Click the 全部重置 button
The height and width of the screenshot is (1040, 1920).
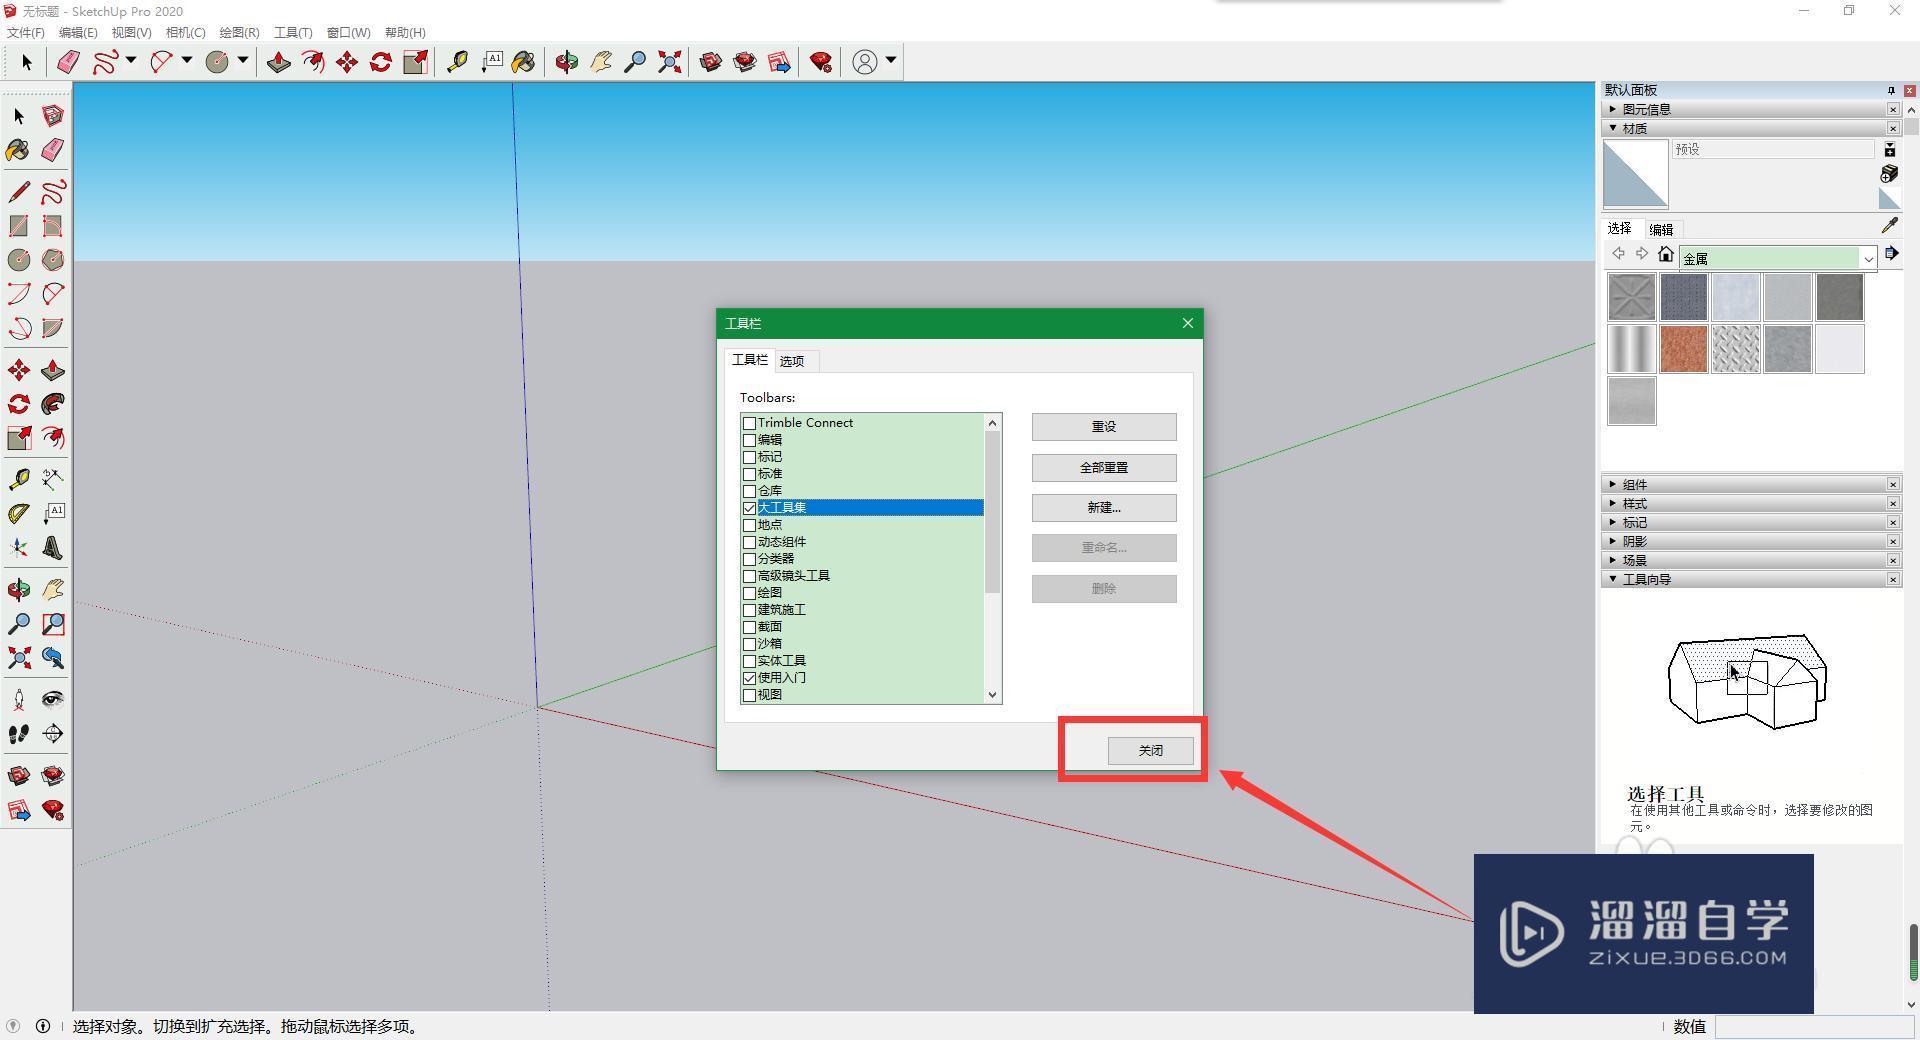1104,468
